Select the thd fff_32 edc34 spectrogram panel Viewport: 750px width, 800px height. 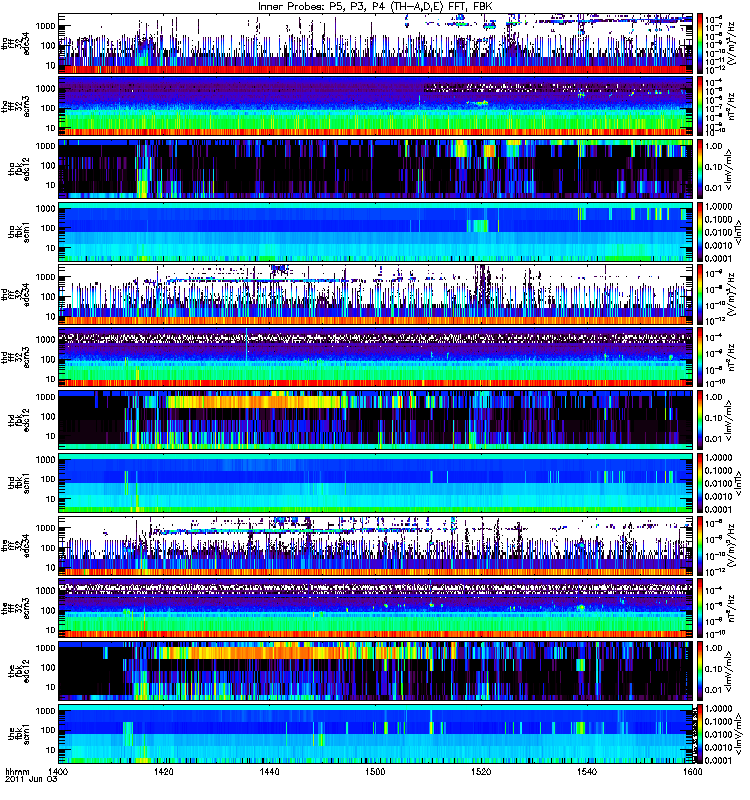[x=375, y=294]
